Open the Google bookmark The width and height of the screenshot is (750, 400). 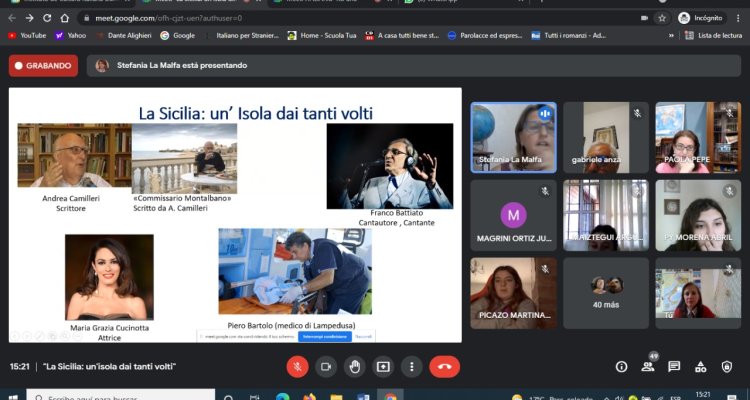[x=177, y=35]
